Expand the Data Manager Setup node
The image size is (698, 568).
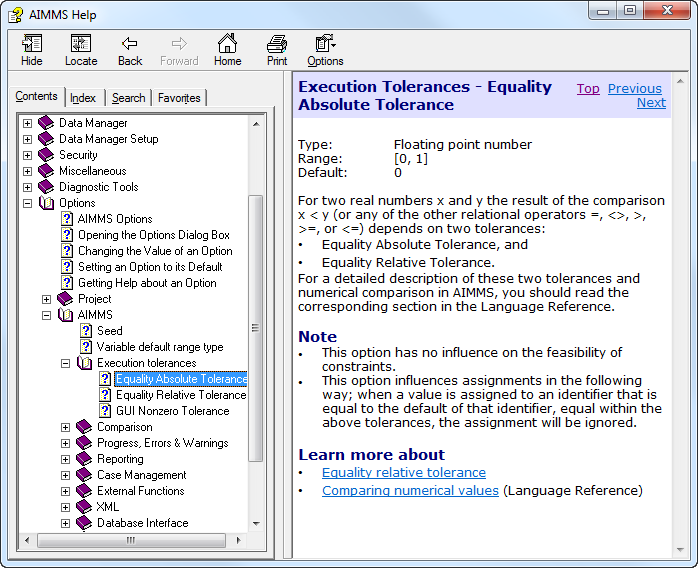[28, 139]
